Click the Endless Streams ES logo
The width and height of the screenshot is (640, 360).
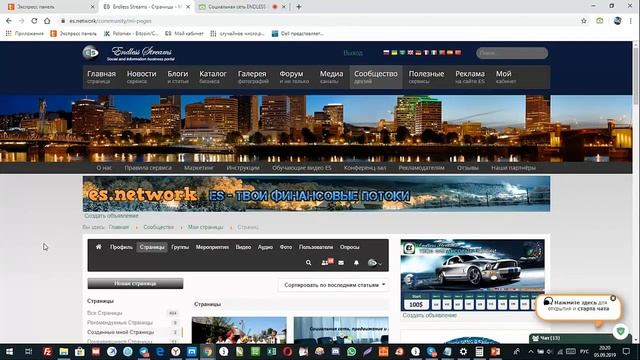click(129, 53)
